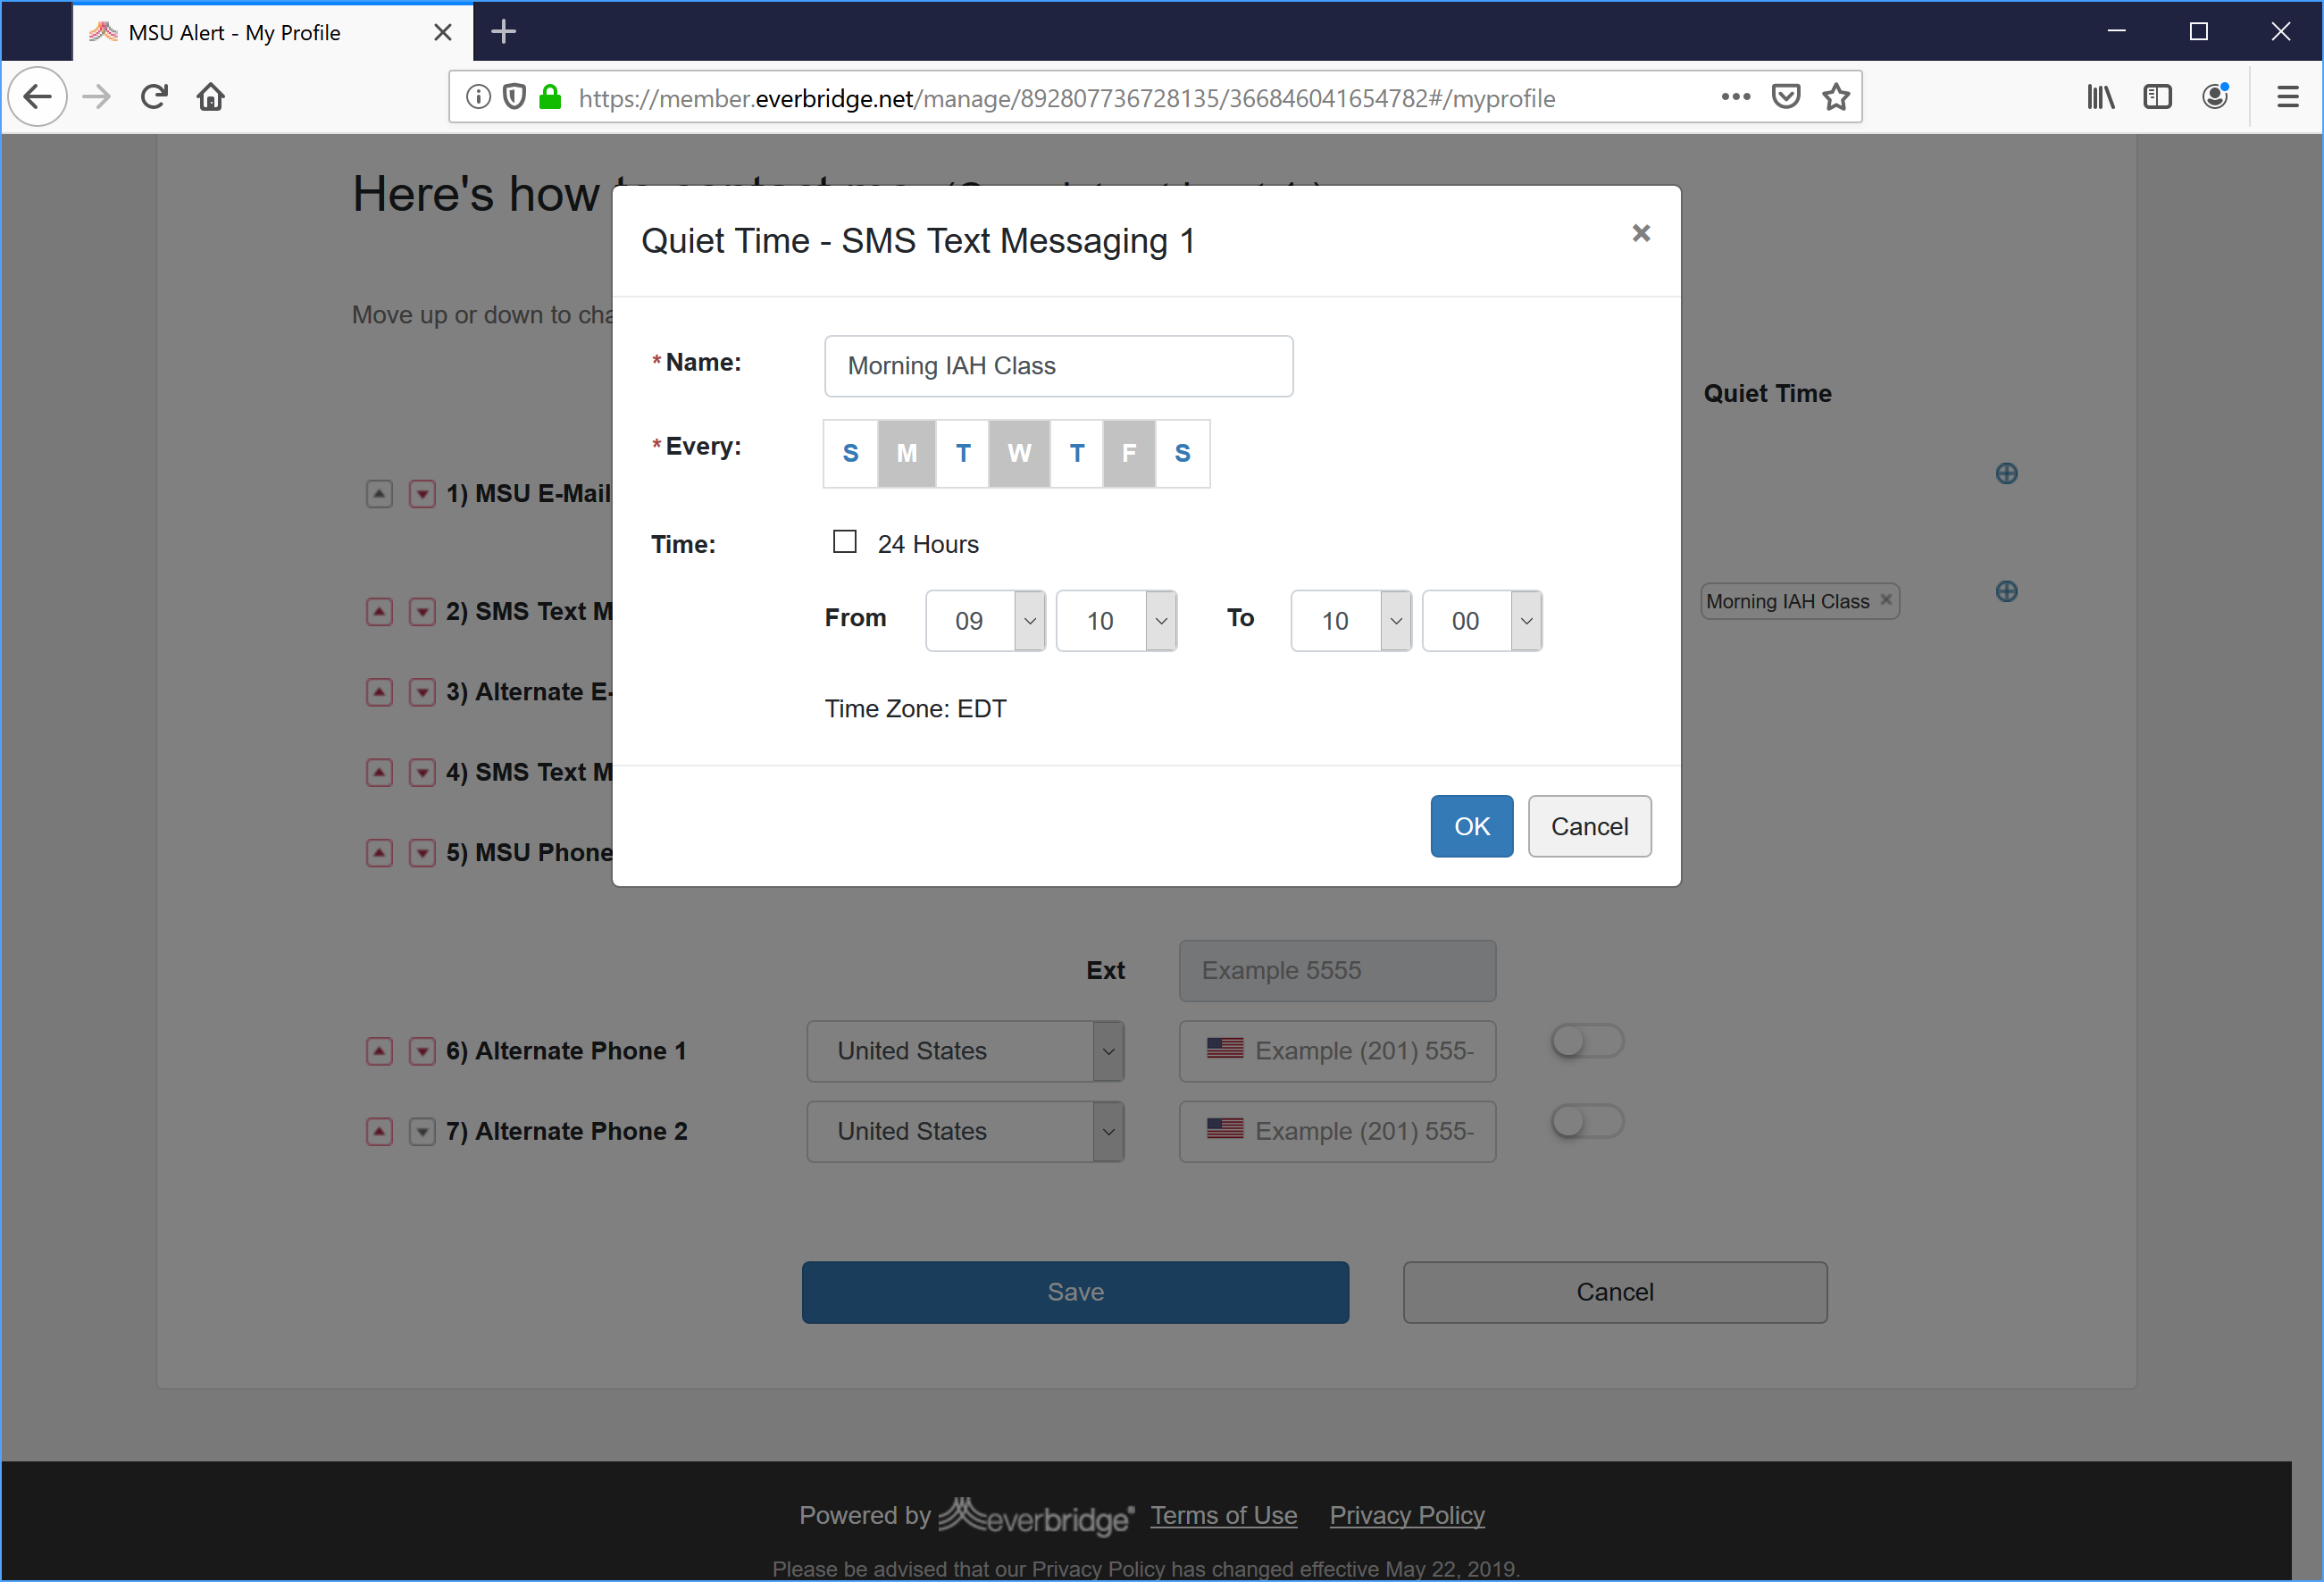Viewport: 2324px width, 1582px height.
Task: Move 5) MSU Phone up
Action: click(379, 853)
